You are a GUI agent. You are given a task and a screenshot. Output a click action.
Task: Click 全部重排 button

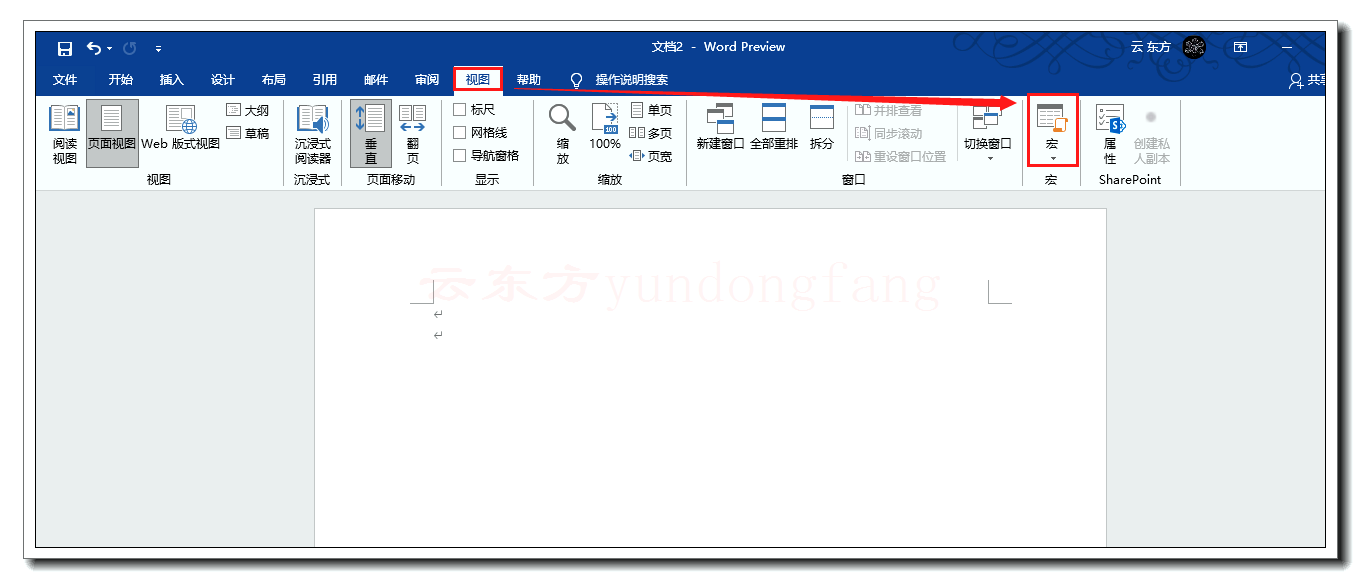coord(774,128)
